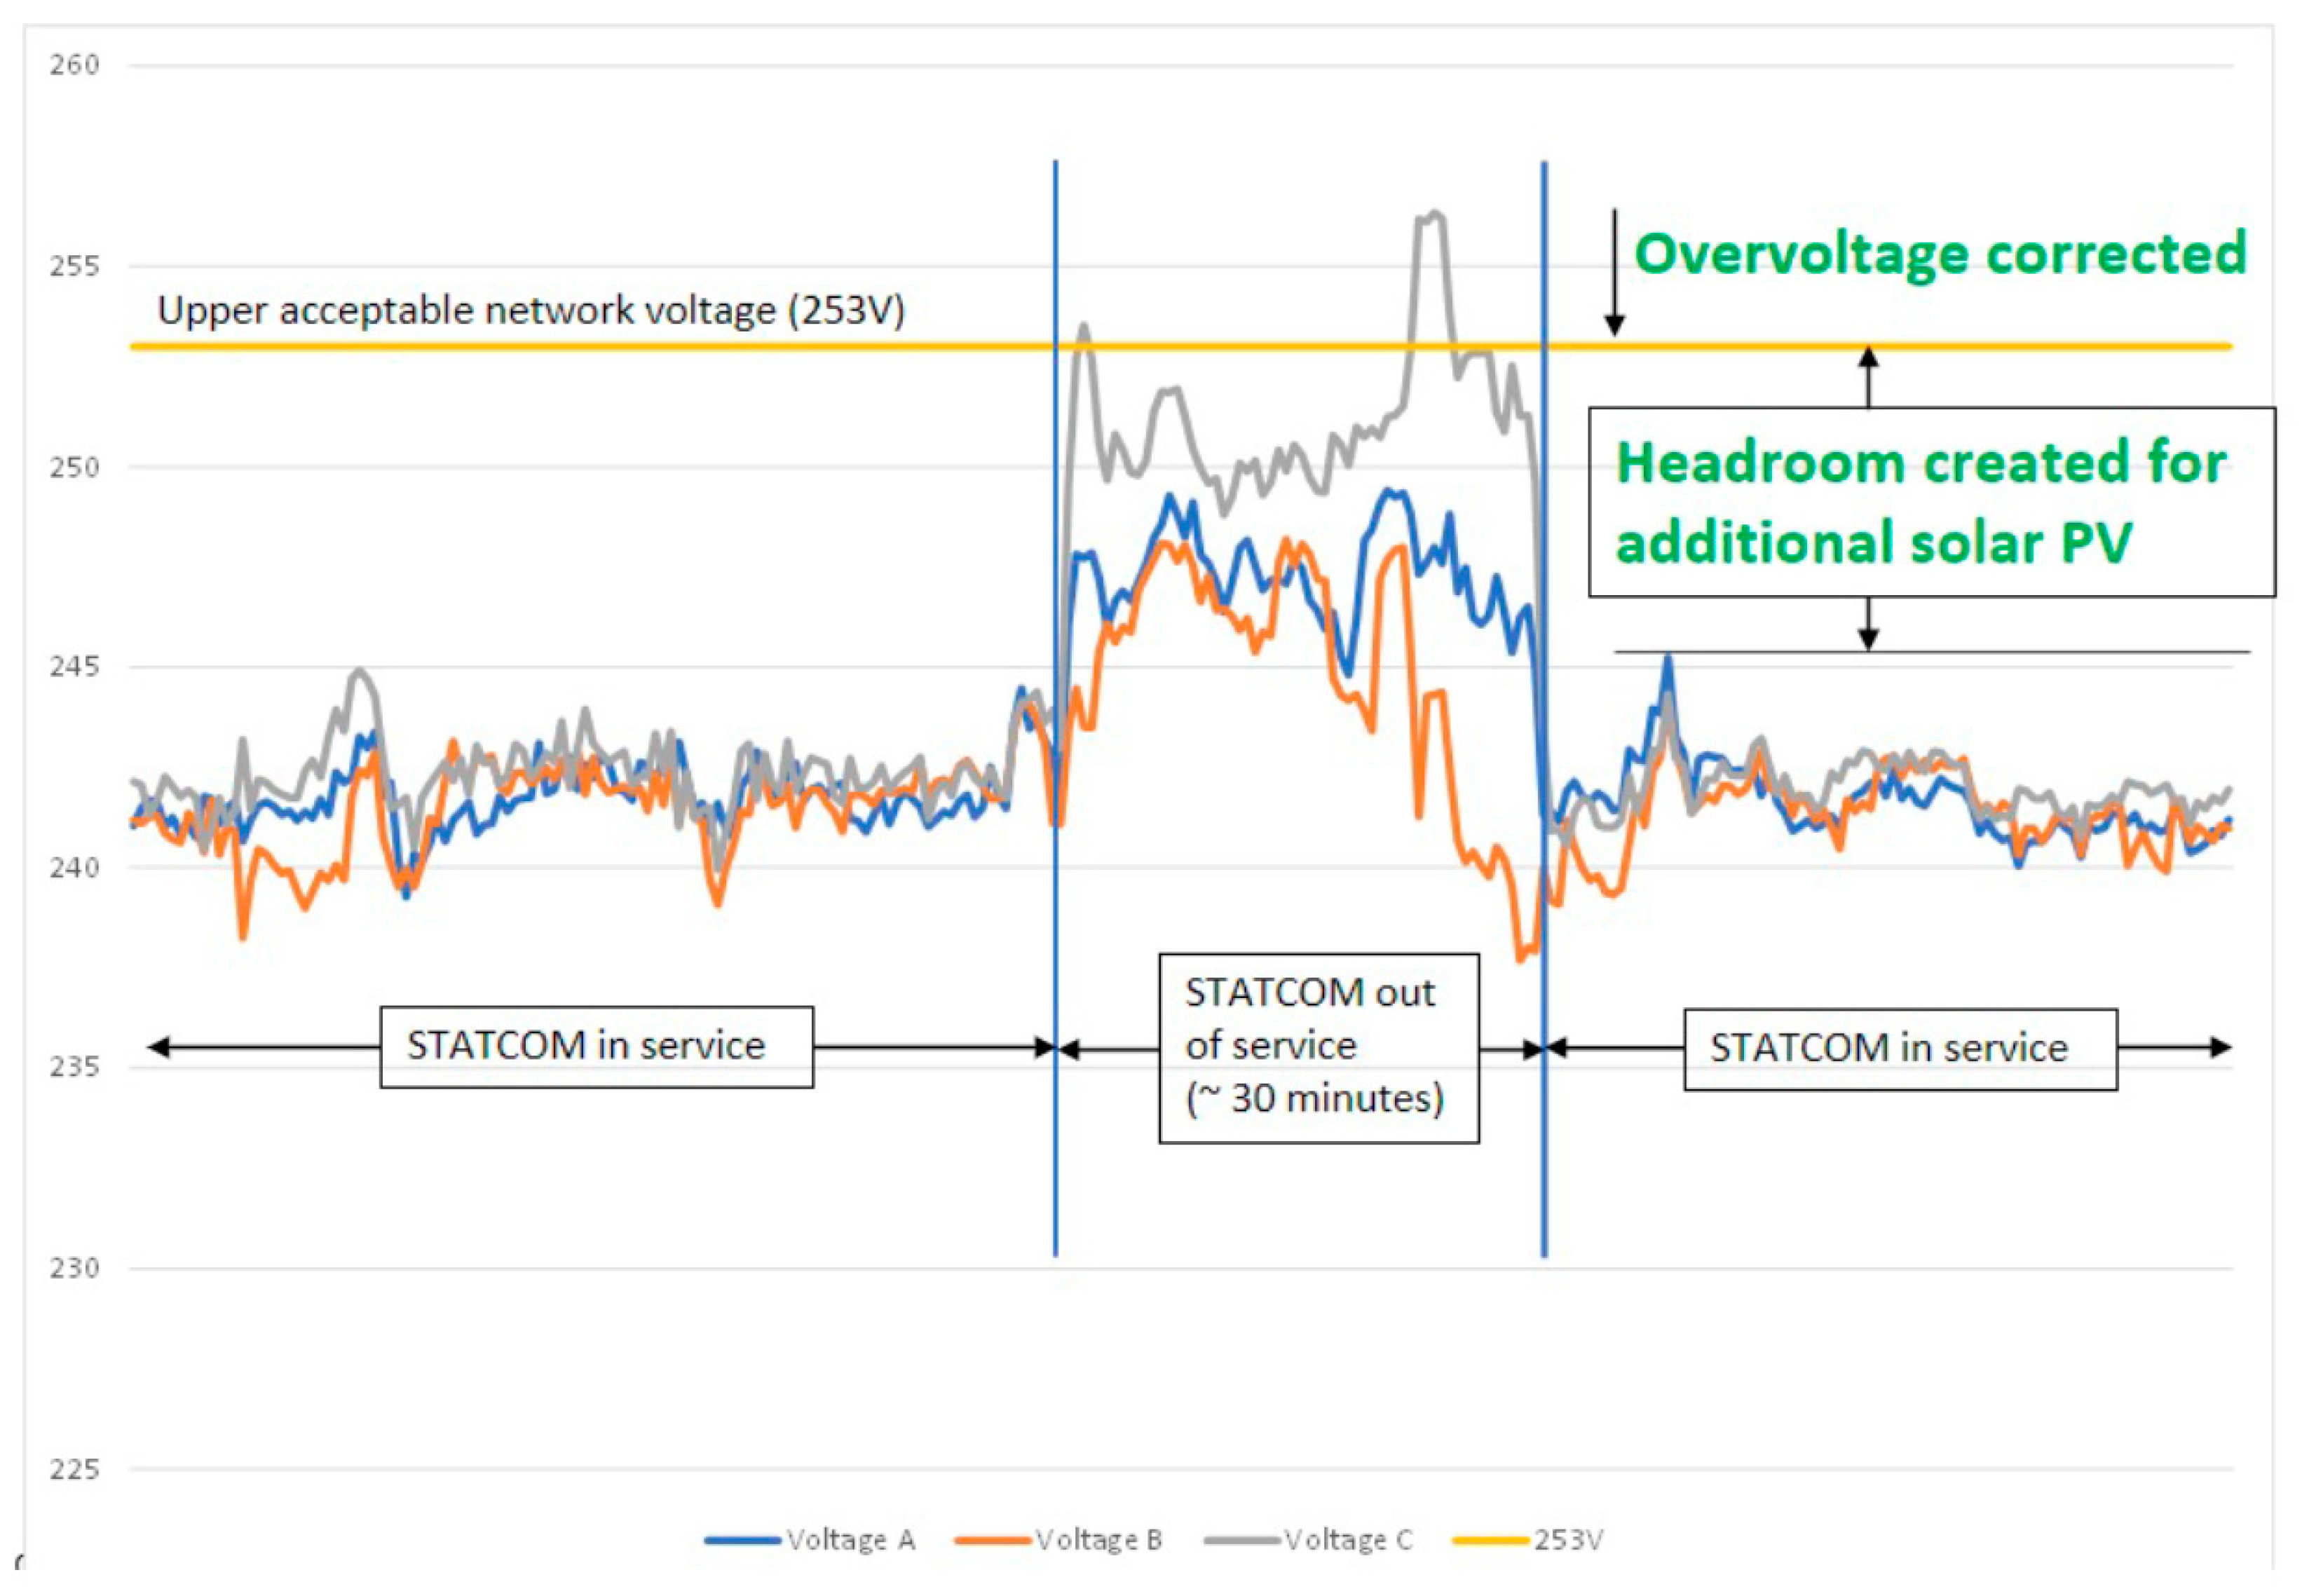The image size is (2302, 1596).
Task: Click the y-axis label 225
Action: [x=75, y=1470]
